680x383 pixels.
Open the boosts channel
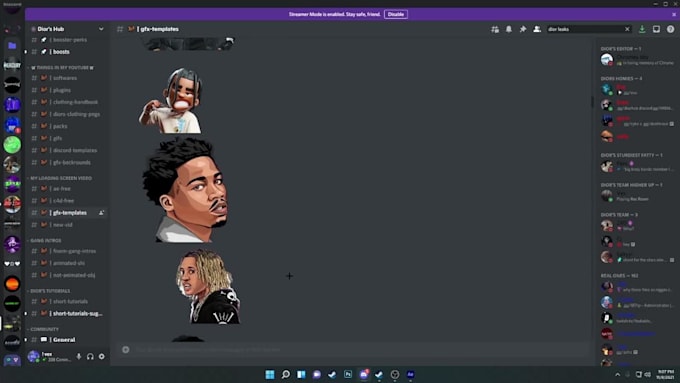[67, 52]
